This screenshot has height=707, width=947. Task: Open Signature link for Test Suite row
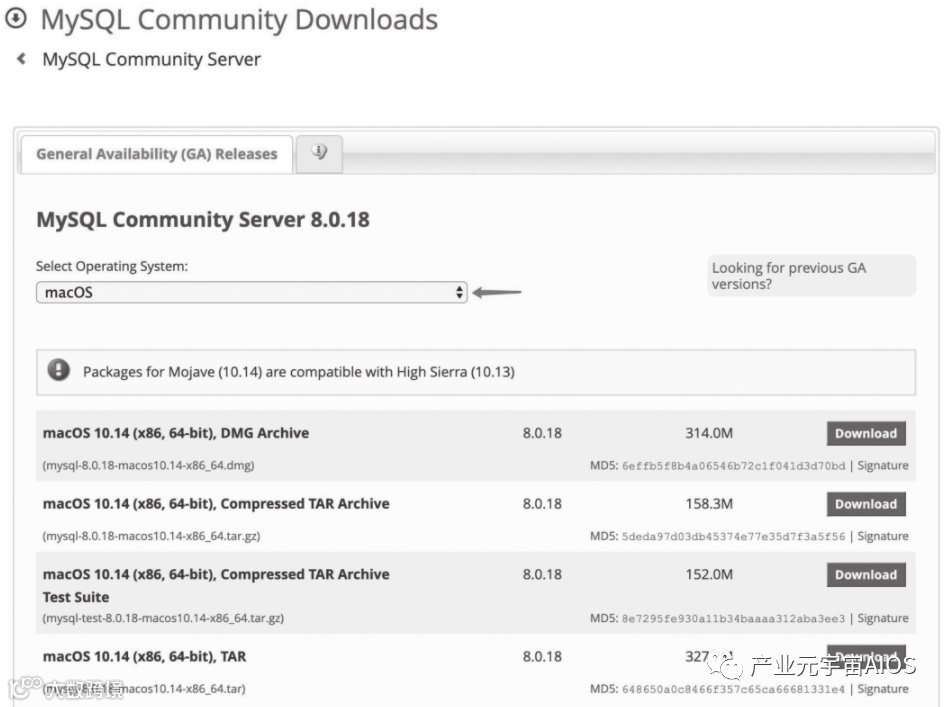pos(882,618)
